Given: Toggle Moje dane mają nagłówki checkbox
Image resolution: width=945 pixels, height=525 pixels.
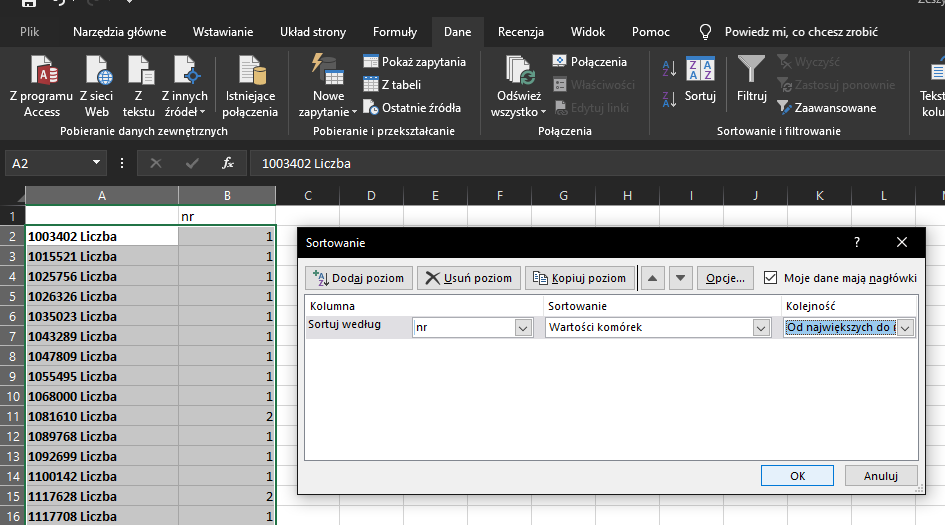Looking at the screenshot, I should click(770, 278).
